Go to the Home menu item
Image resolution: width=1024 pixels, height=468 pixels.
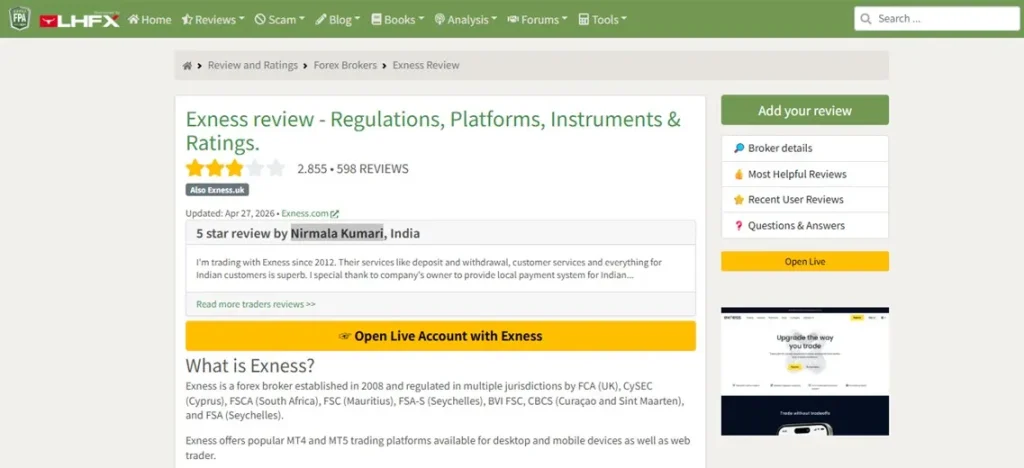[150, 20]
